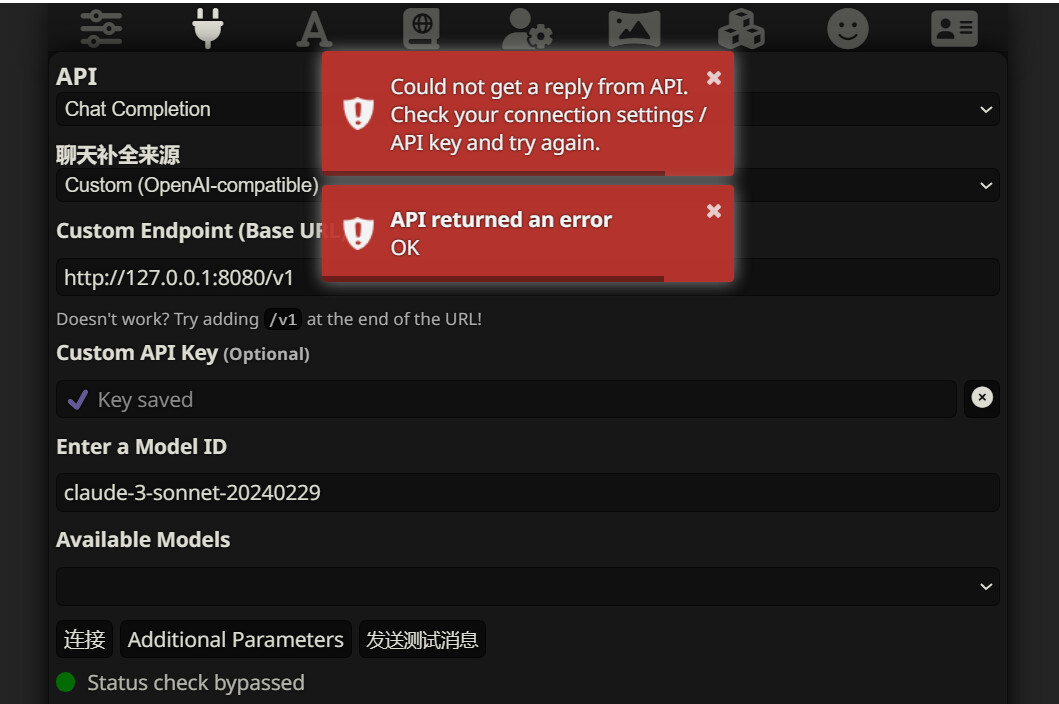Close the 'API returned an error' toast
This screenshot has width=1059, height=704.
tap(713, 210)
